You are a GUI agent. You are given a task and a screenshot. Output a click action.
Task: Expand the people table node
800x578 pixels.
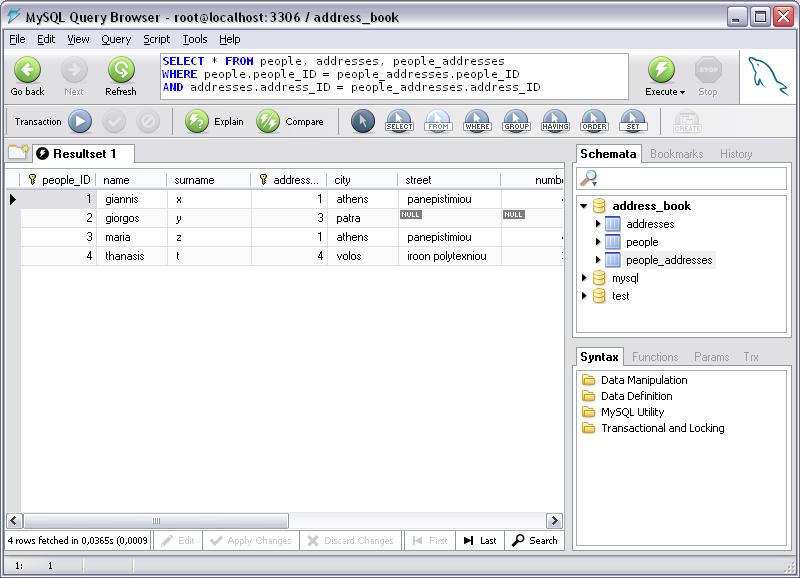597,242
